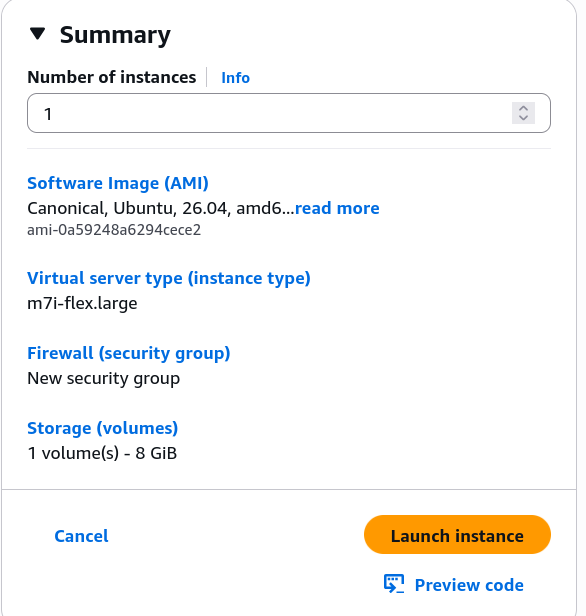This screenshot has width=586, height=616.
Task: Collapse the Summary section triangle
Action: click(x=38, y=34)
